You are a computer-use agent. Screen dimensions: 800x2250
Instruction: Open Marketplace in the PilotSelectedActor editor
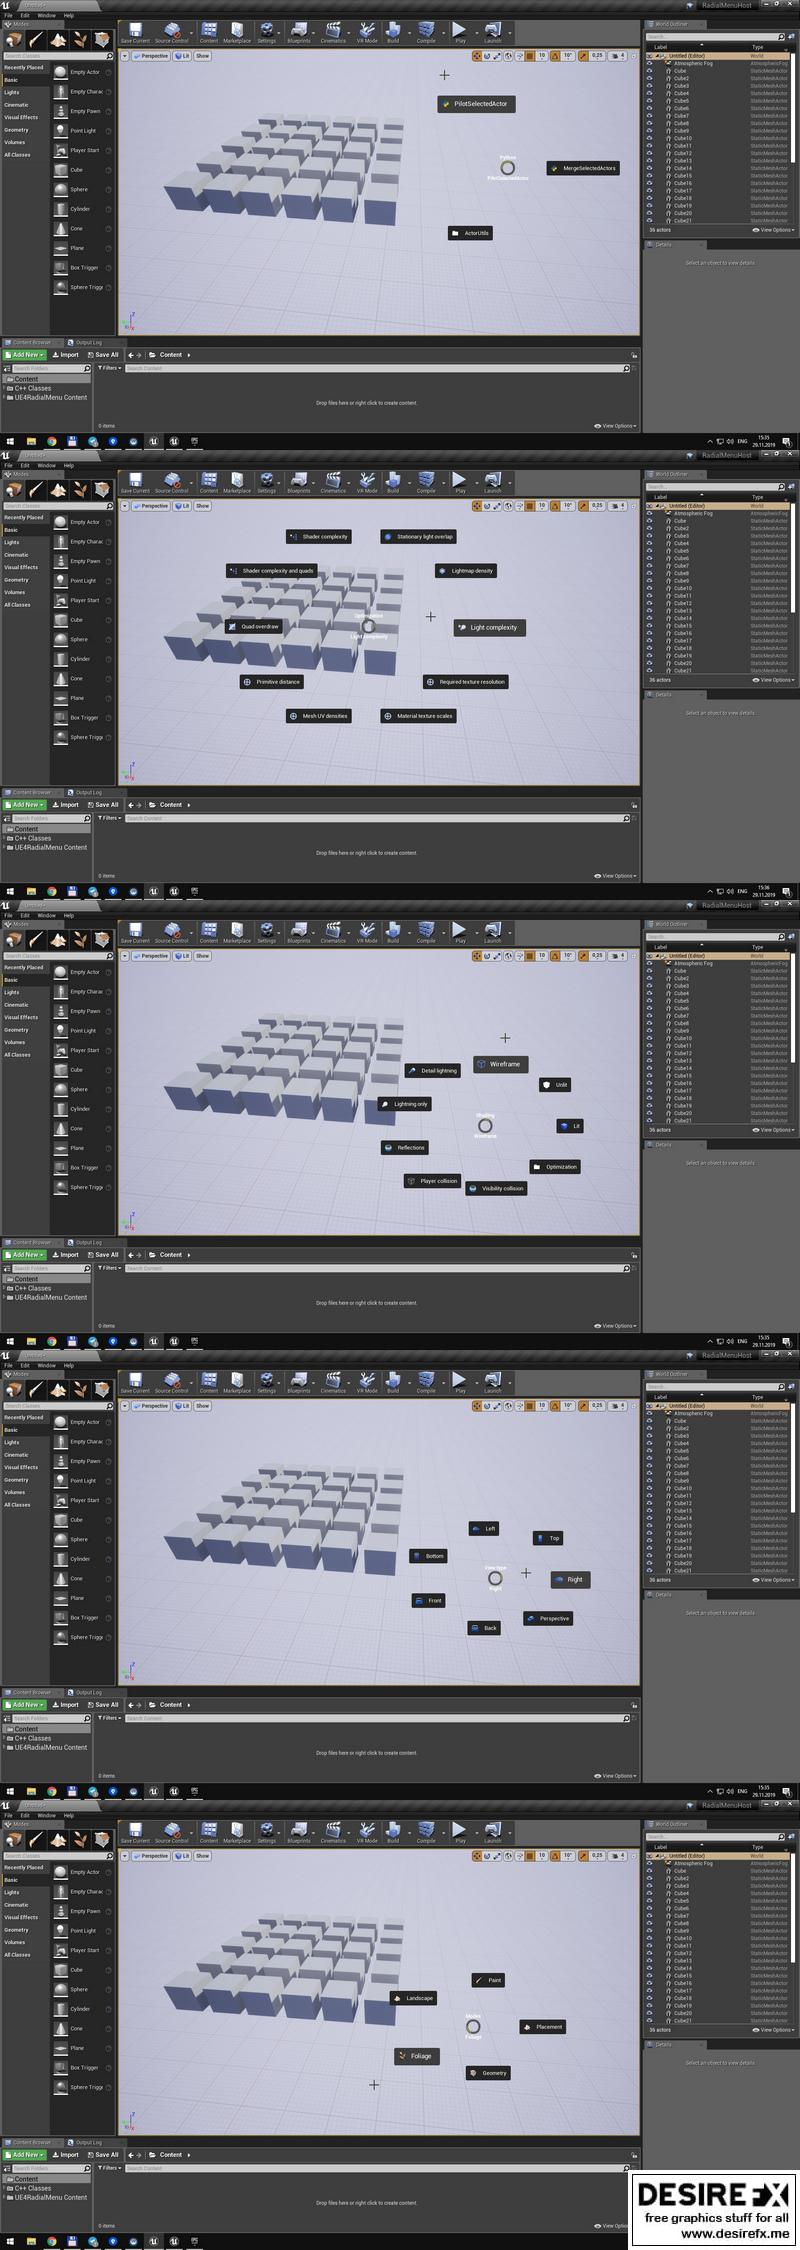[237, 34]
